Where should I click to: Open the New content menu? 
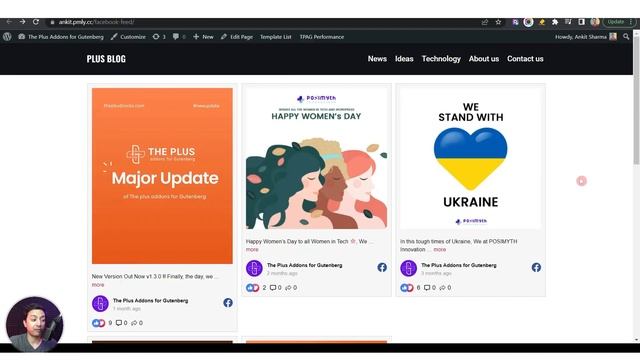[203, 37]
